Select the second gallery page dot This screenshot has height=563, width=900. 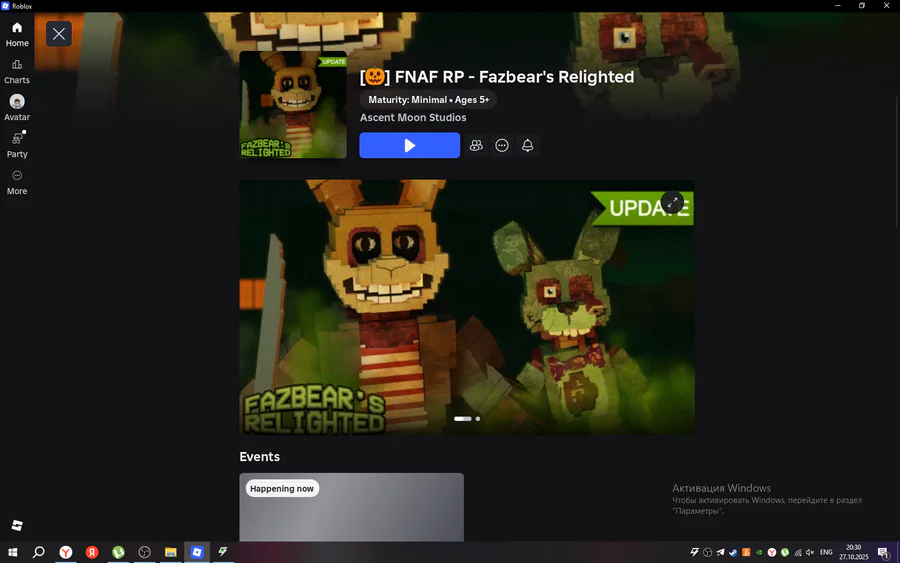(x=478, y=419)
